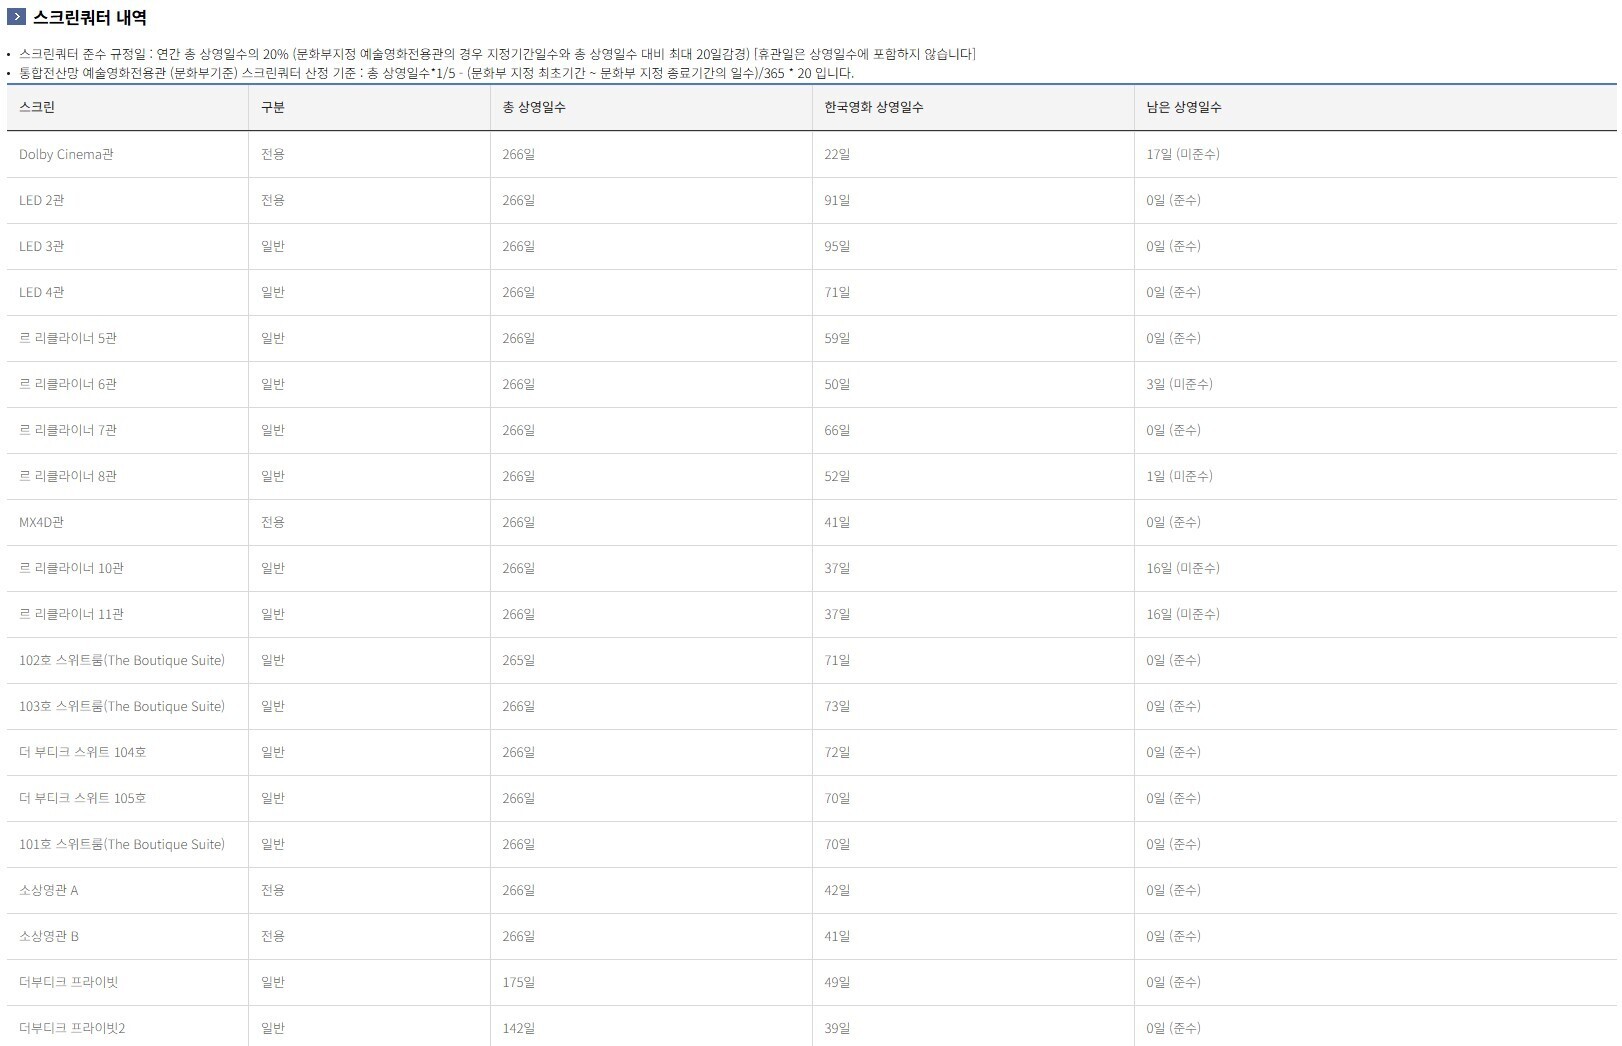
Task: Click the 265일 total screening days cell
Action: click(651, 660)
